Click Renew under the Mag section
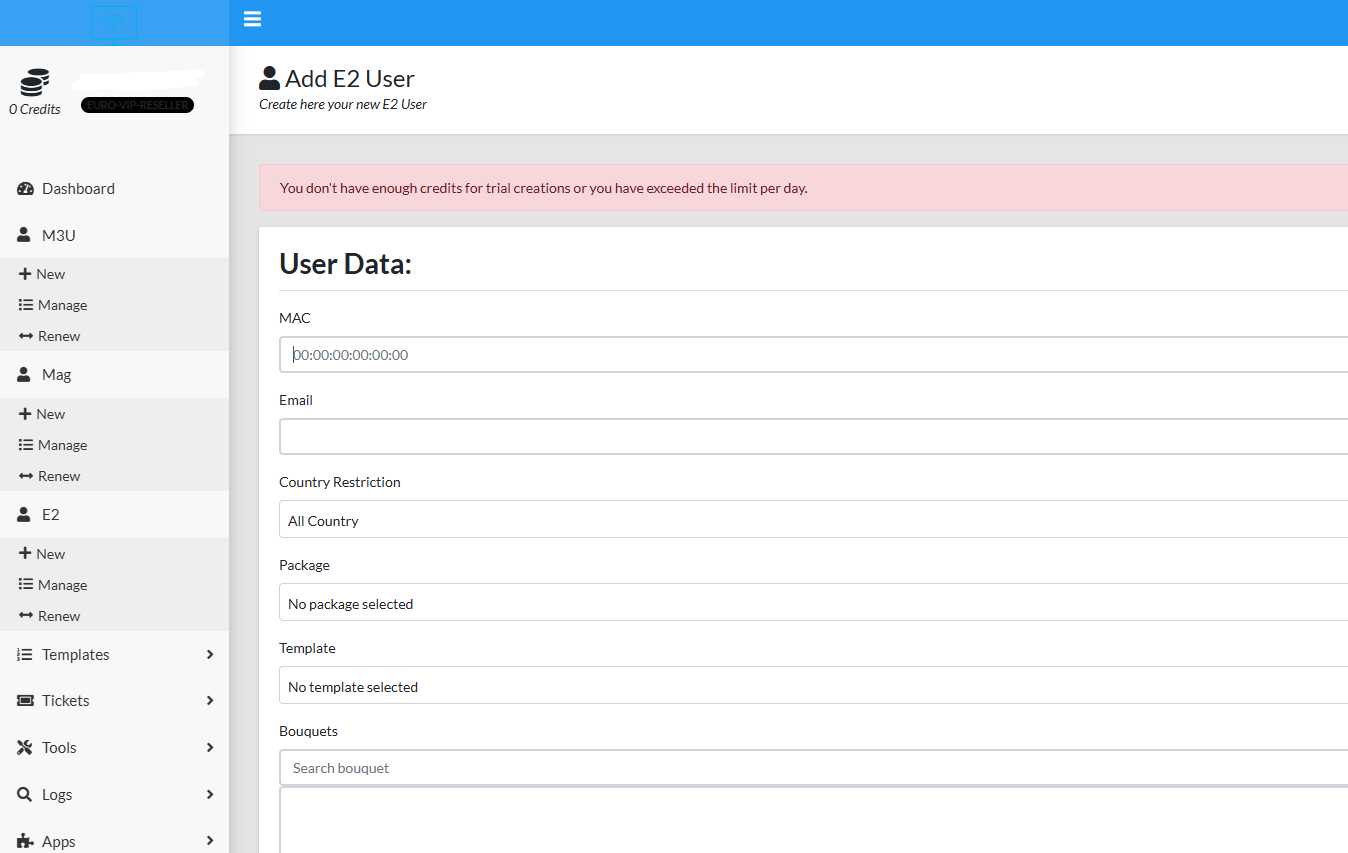This screenshot has height=853, width=1348. (58, 476)
